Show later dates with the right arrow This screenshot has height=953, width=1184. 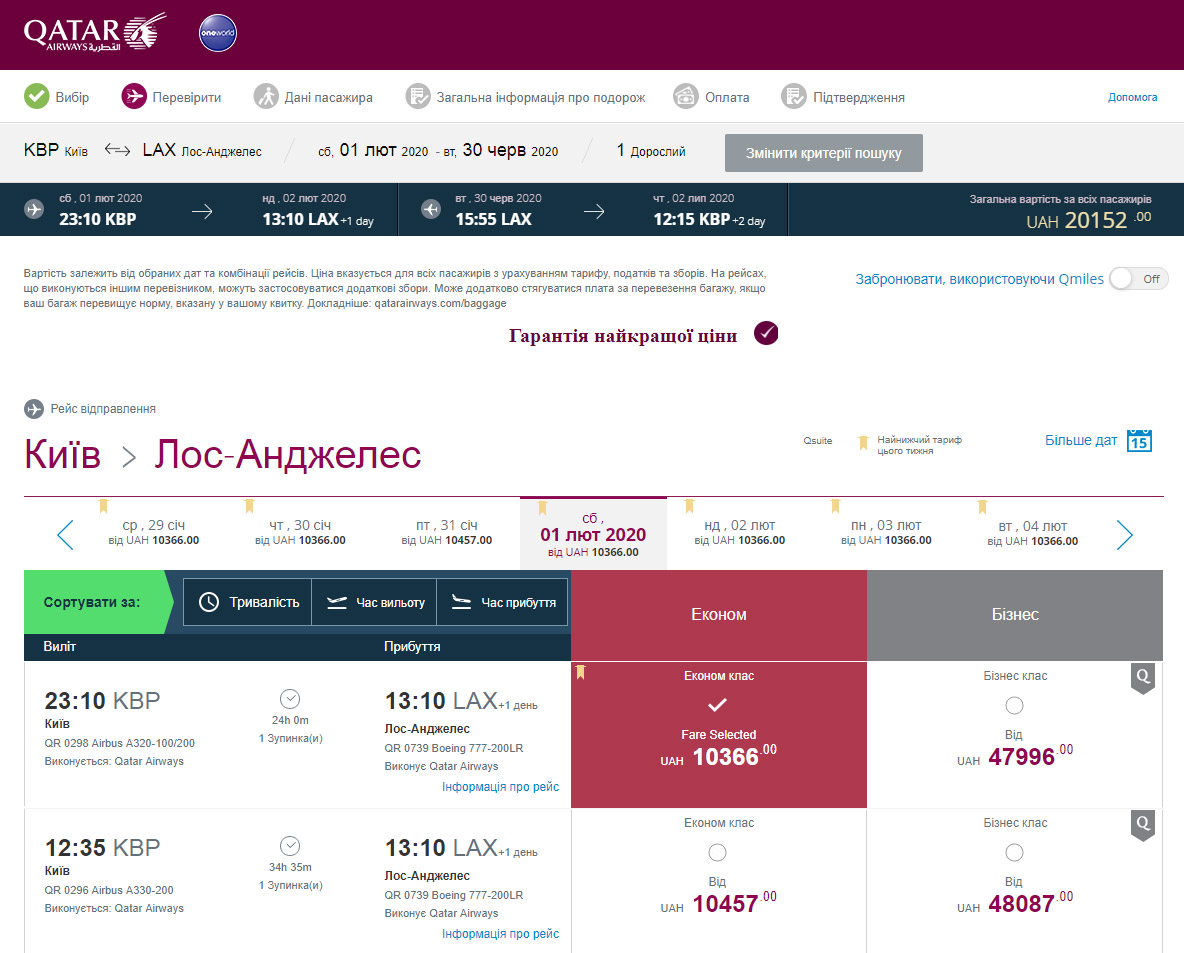click(x=1124, y=535)
